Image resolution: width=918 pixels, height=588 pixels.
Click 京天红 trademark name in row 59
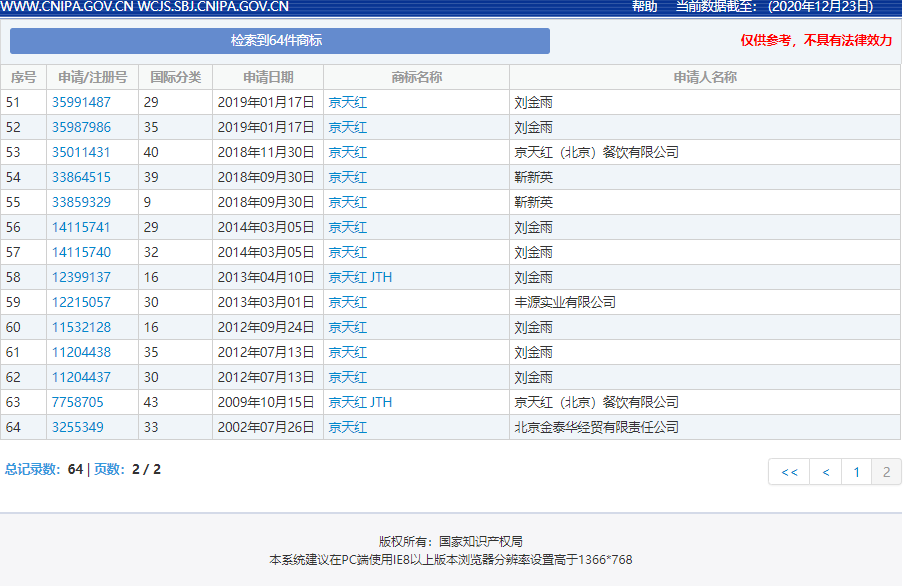347,302
